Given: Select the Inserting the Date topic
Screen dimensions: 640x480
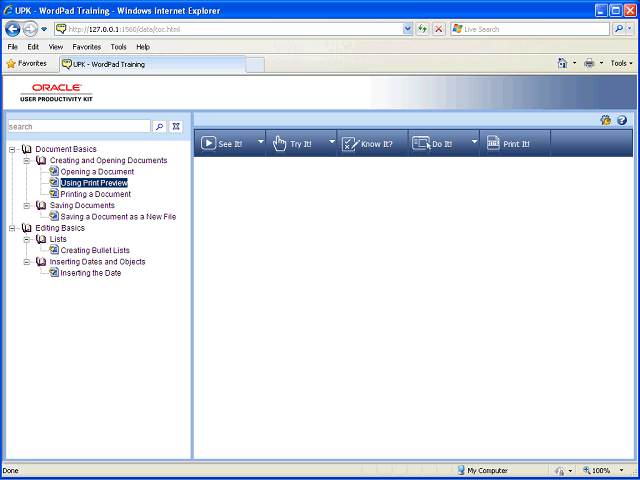Looking at the screenshot, I should (x=91, y=273).
